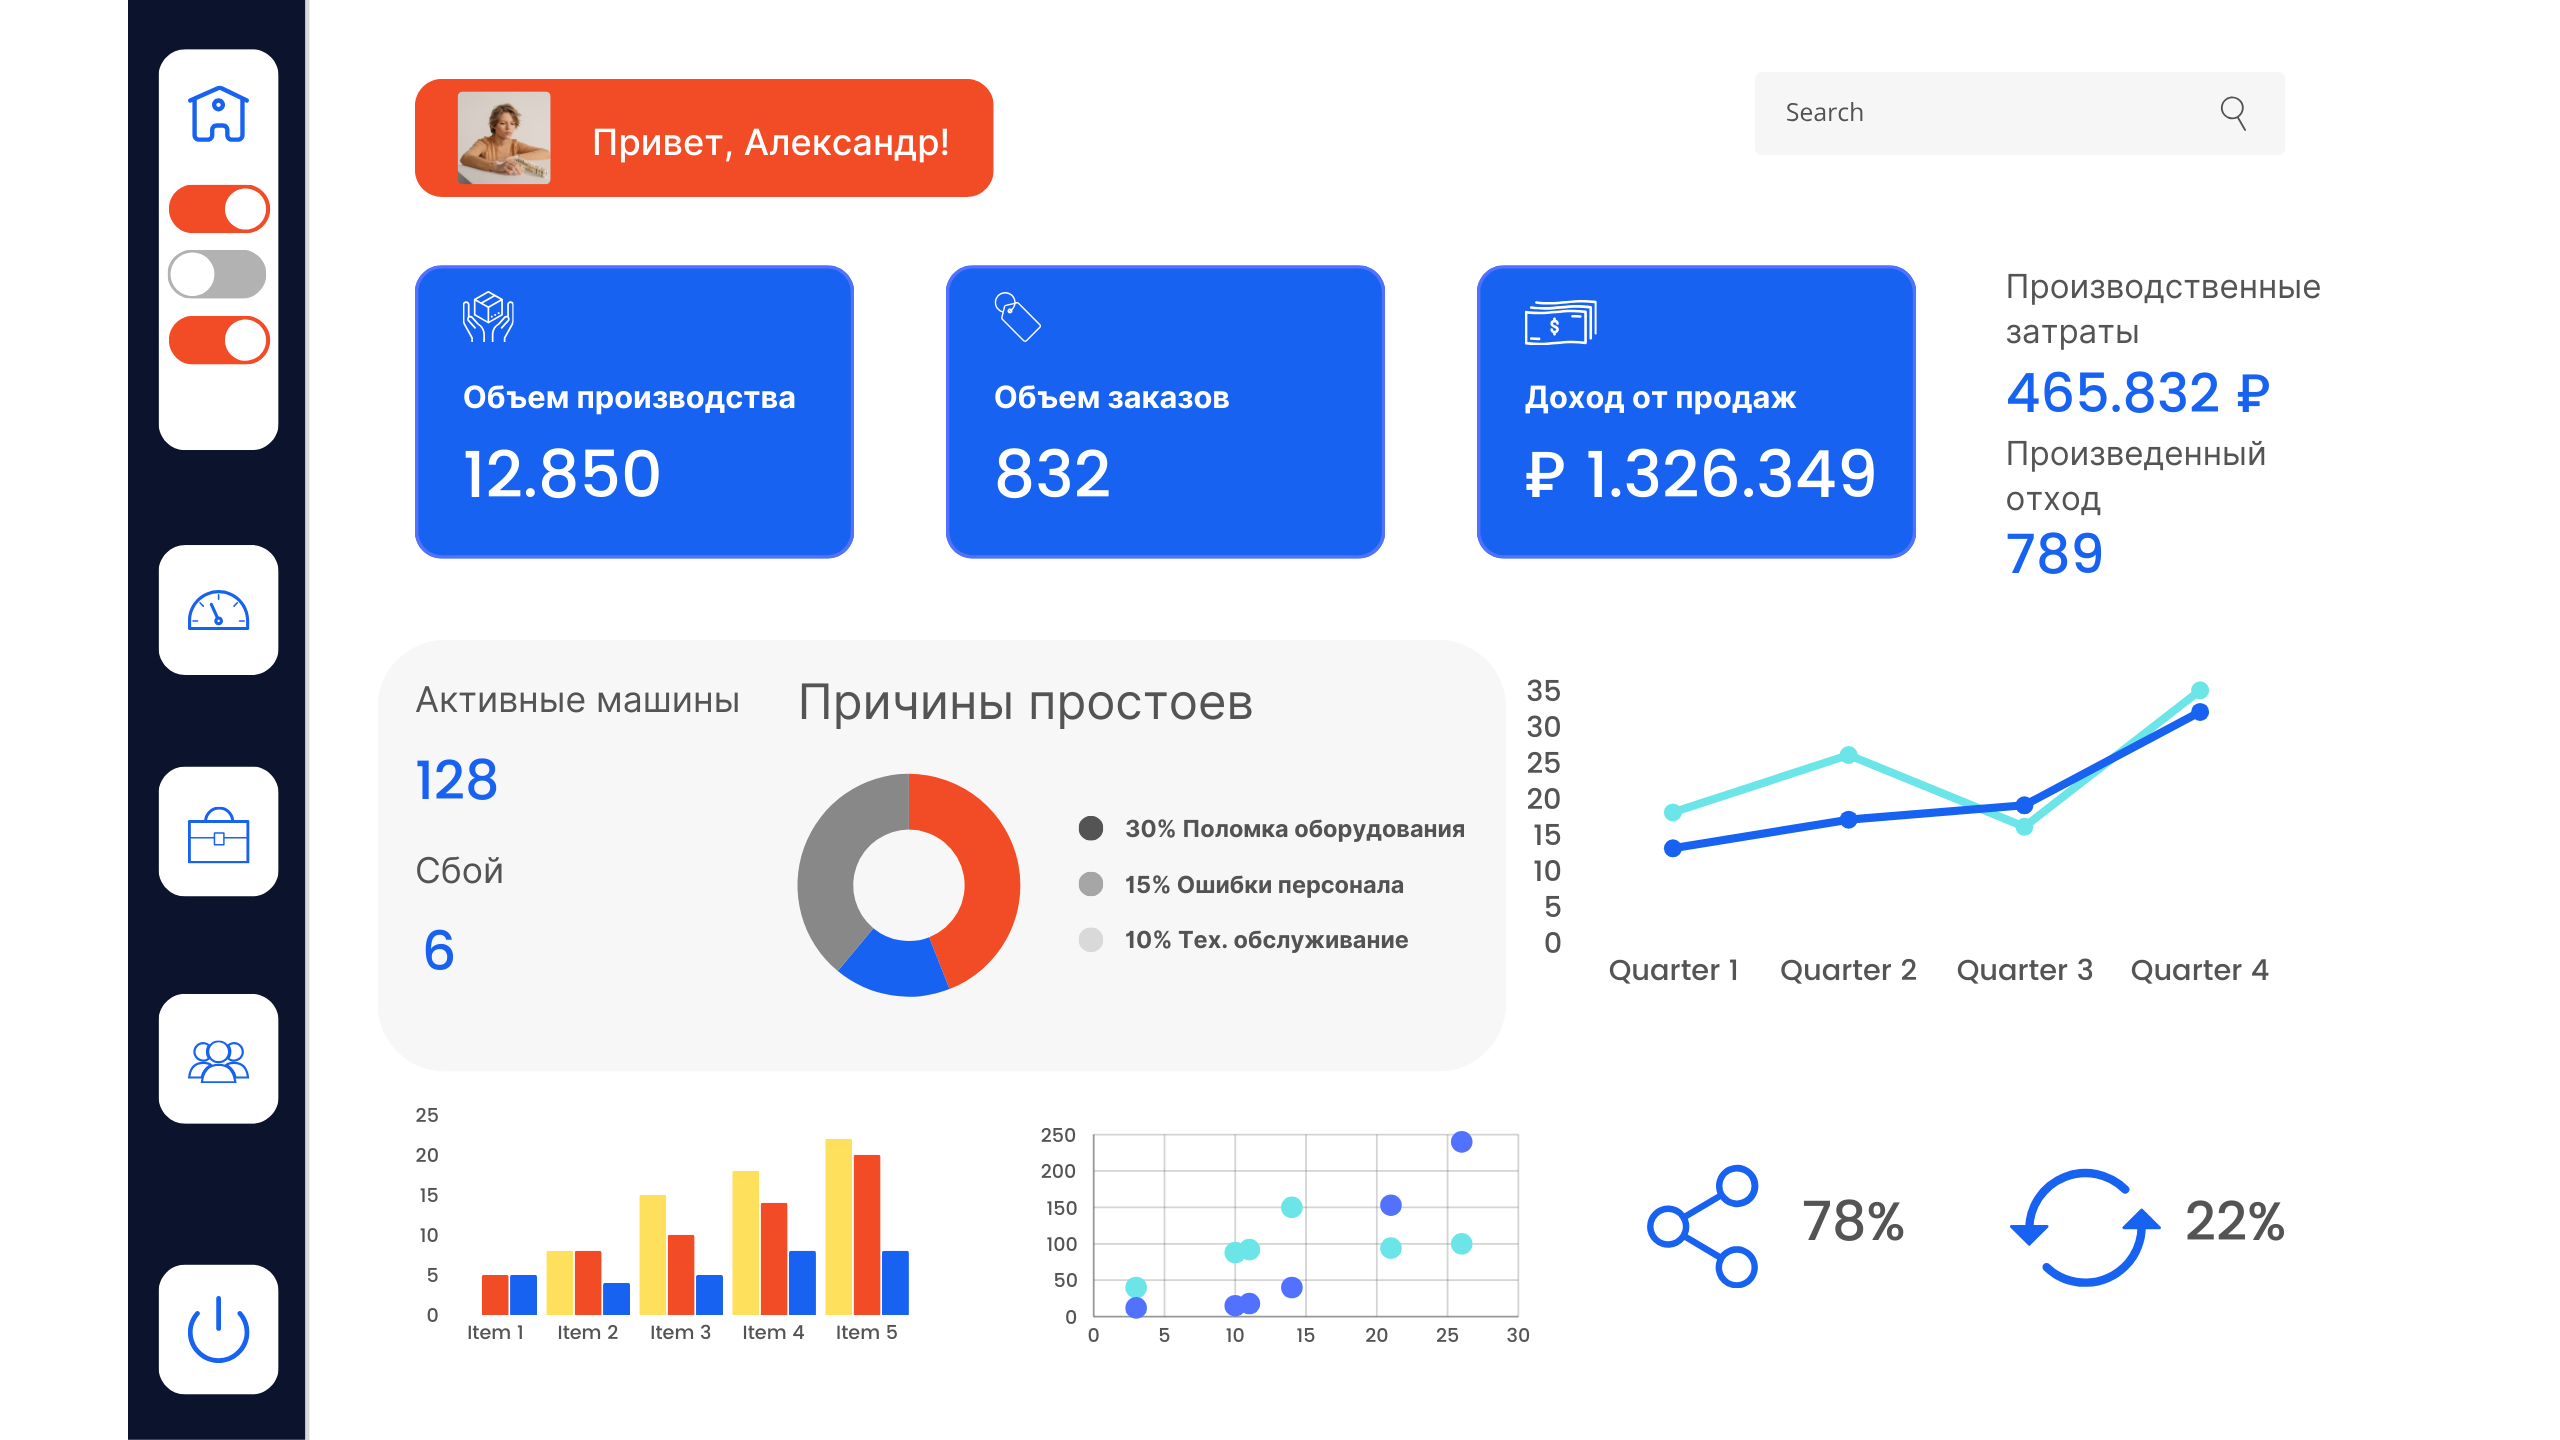
Task: Click the '15% Ошибки персонала' legend dot
Action: [x=1089, y=884]
